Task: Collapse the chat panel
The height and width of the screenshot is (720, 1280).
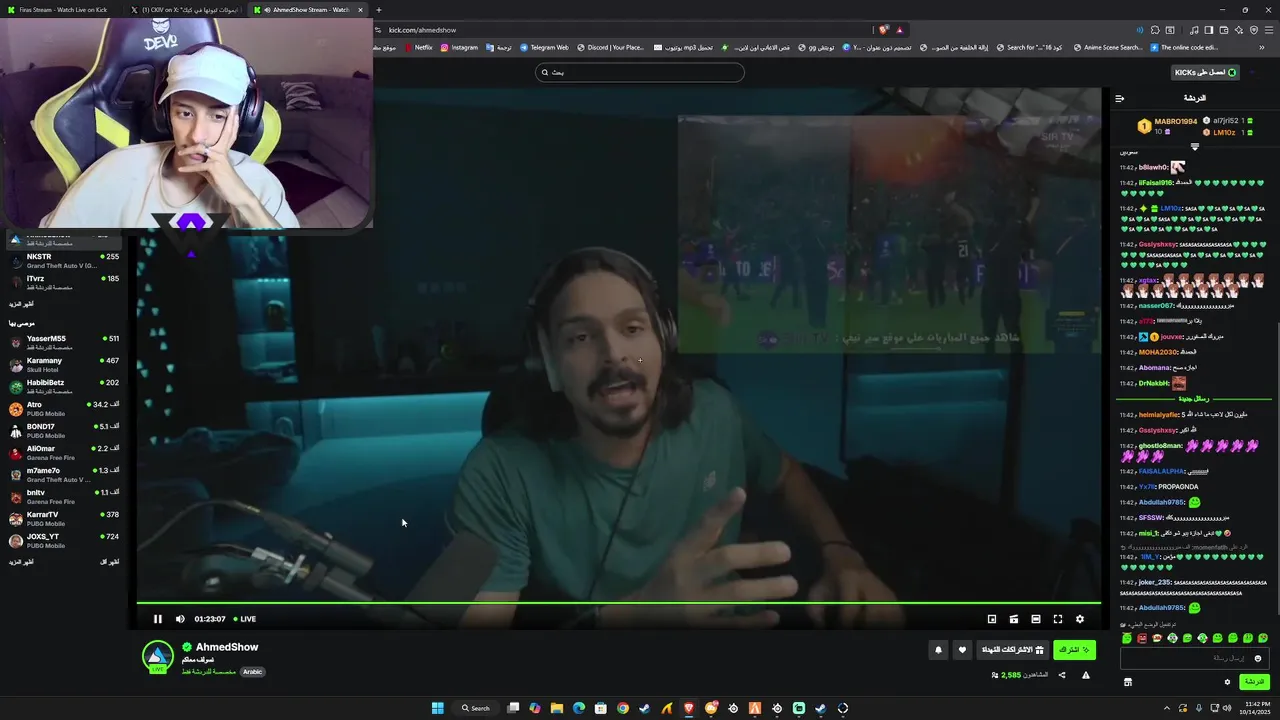Action: 1120,98
